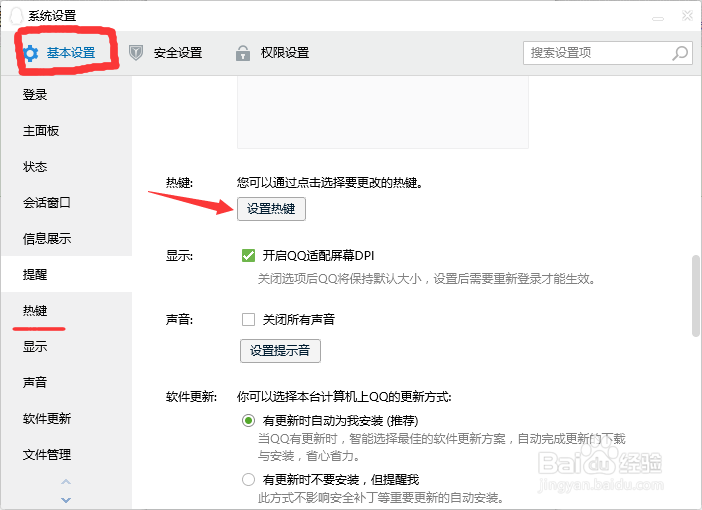
Task: Switch to the 安全设置 tab
Action: click(x=165, y=53)
